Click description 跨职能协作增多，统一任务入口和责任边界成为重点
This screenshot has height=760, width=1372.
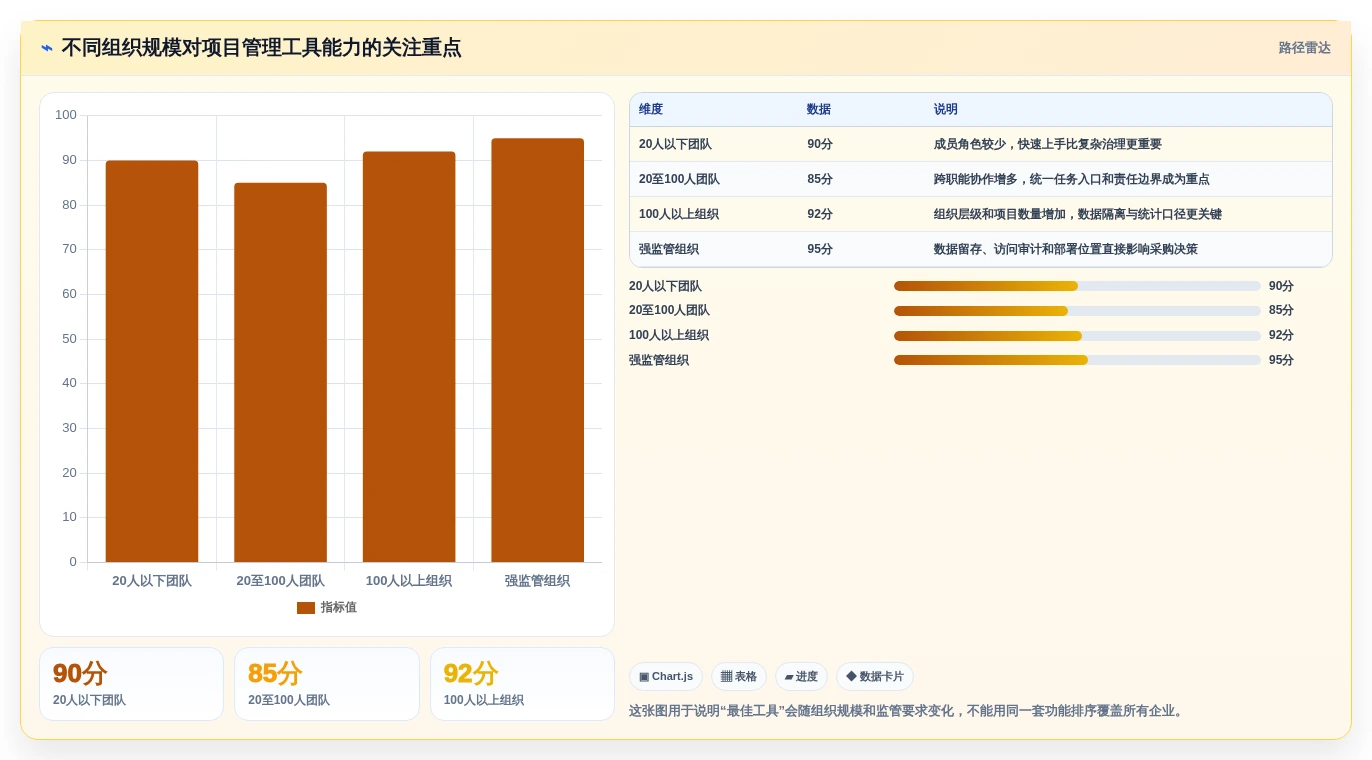coord(1072,180)
